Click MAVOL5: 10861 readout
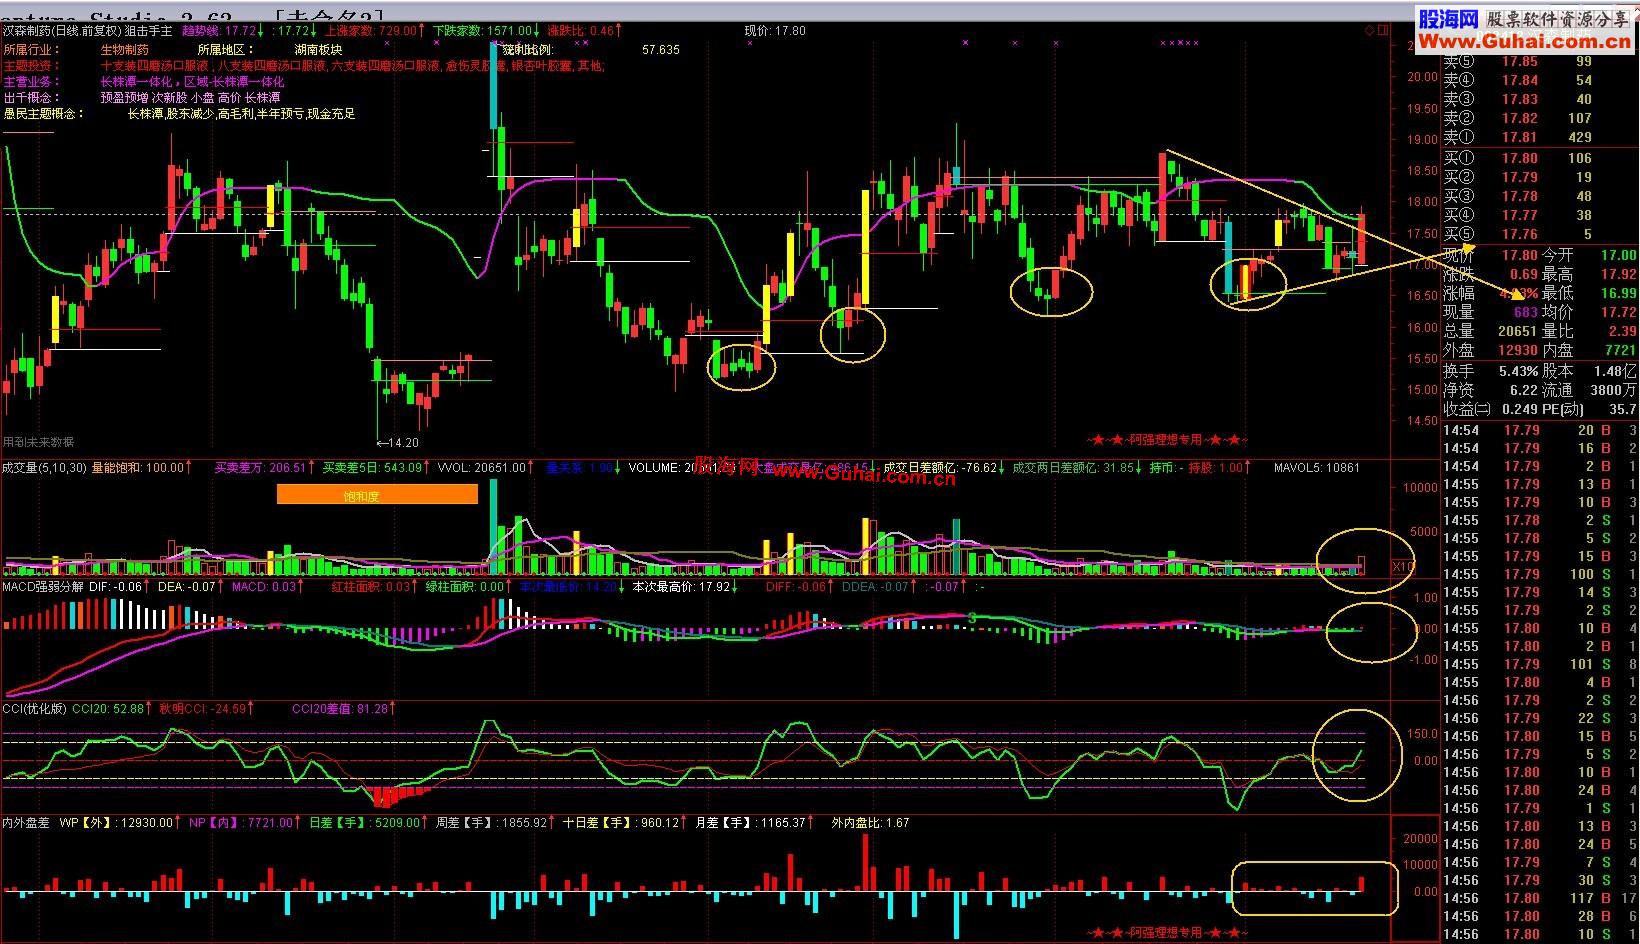The image size is (1640, 944). [x=1316, y=467]
